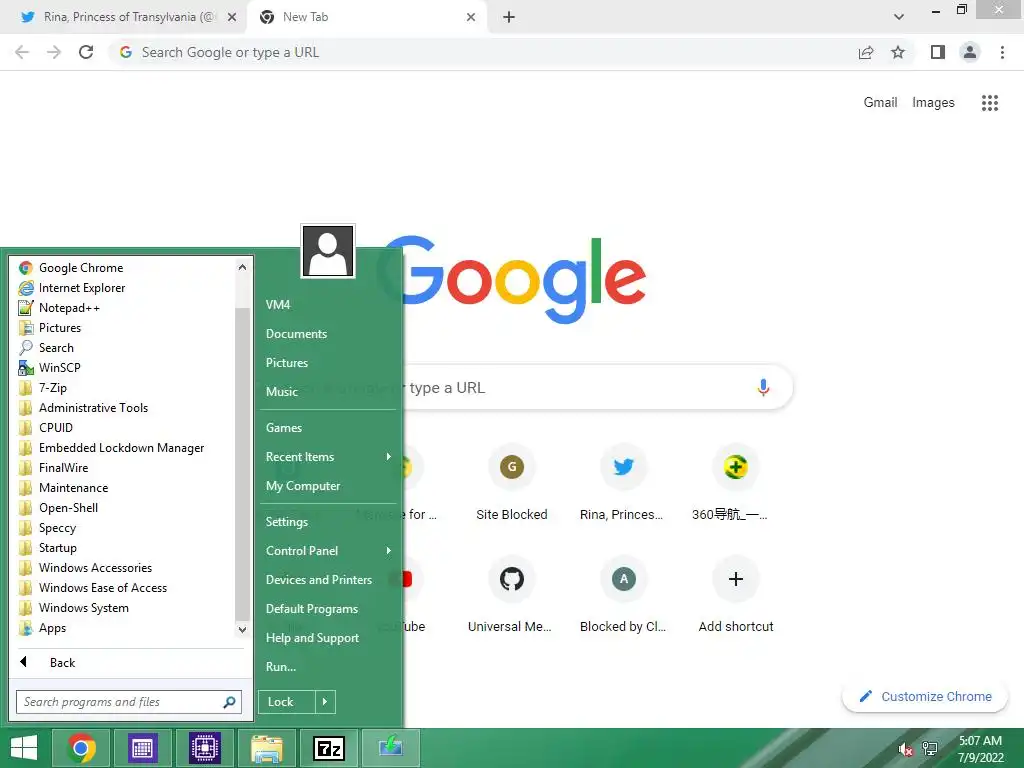The image size is (1024, 768).
Task: Open Settings in the Start menu
Action: [287, 522]
